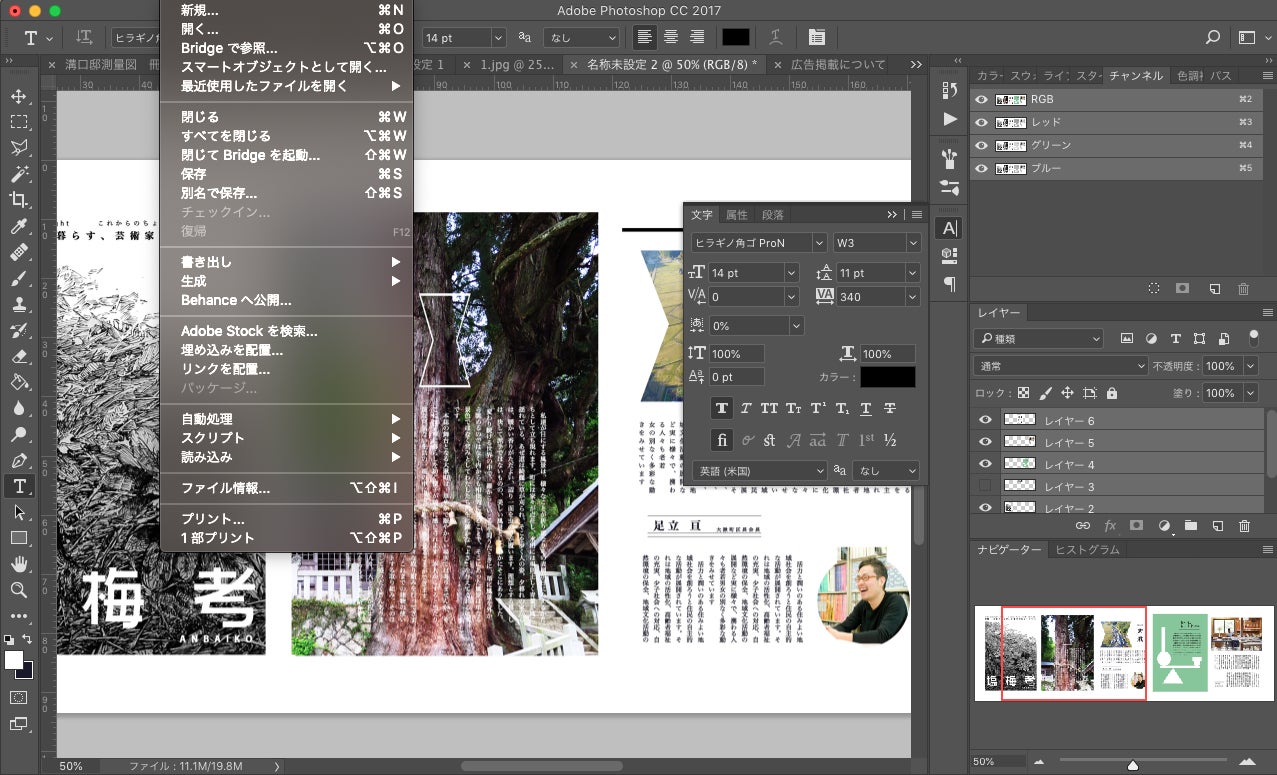
Task: Switch to the ヒストグラム tab
Action: [1087, 550]
